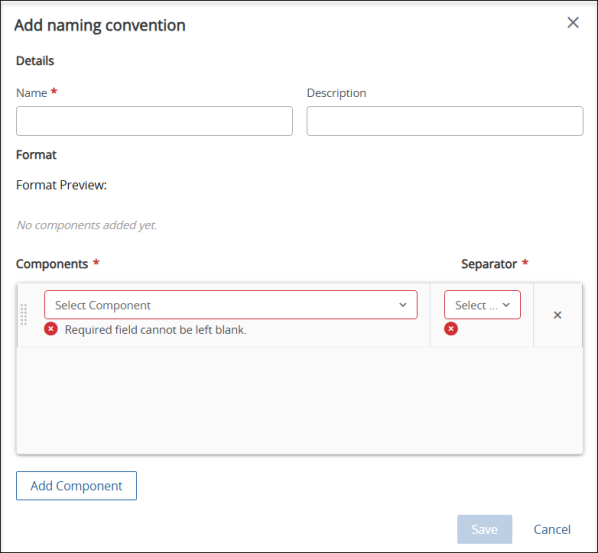
Task: Open the Select Component dropdown
Action: click(231, 305)
